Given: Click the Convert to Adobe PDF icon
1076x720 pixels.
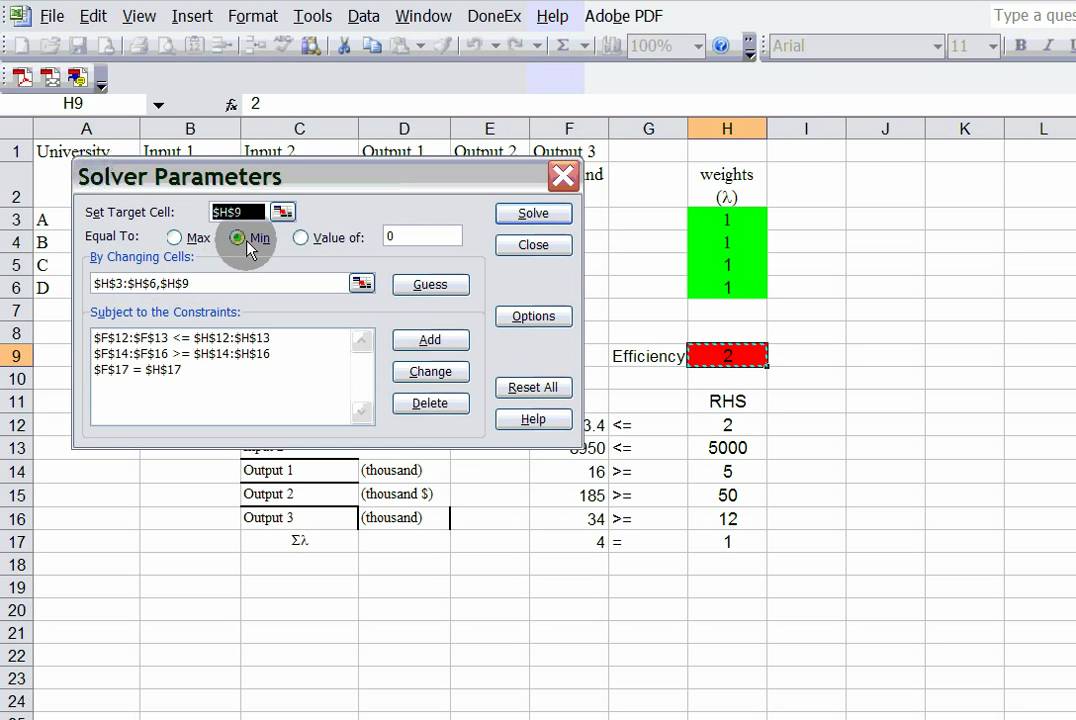Looking at the screenshot, I should (x=23, y=78).
